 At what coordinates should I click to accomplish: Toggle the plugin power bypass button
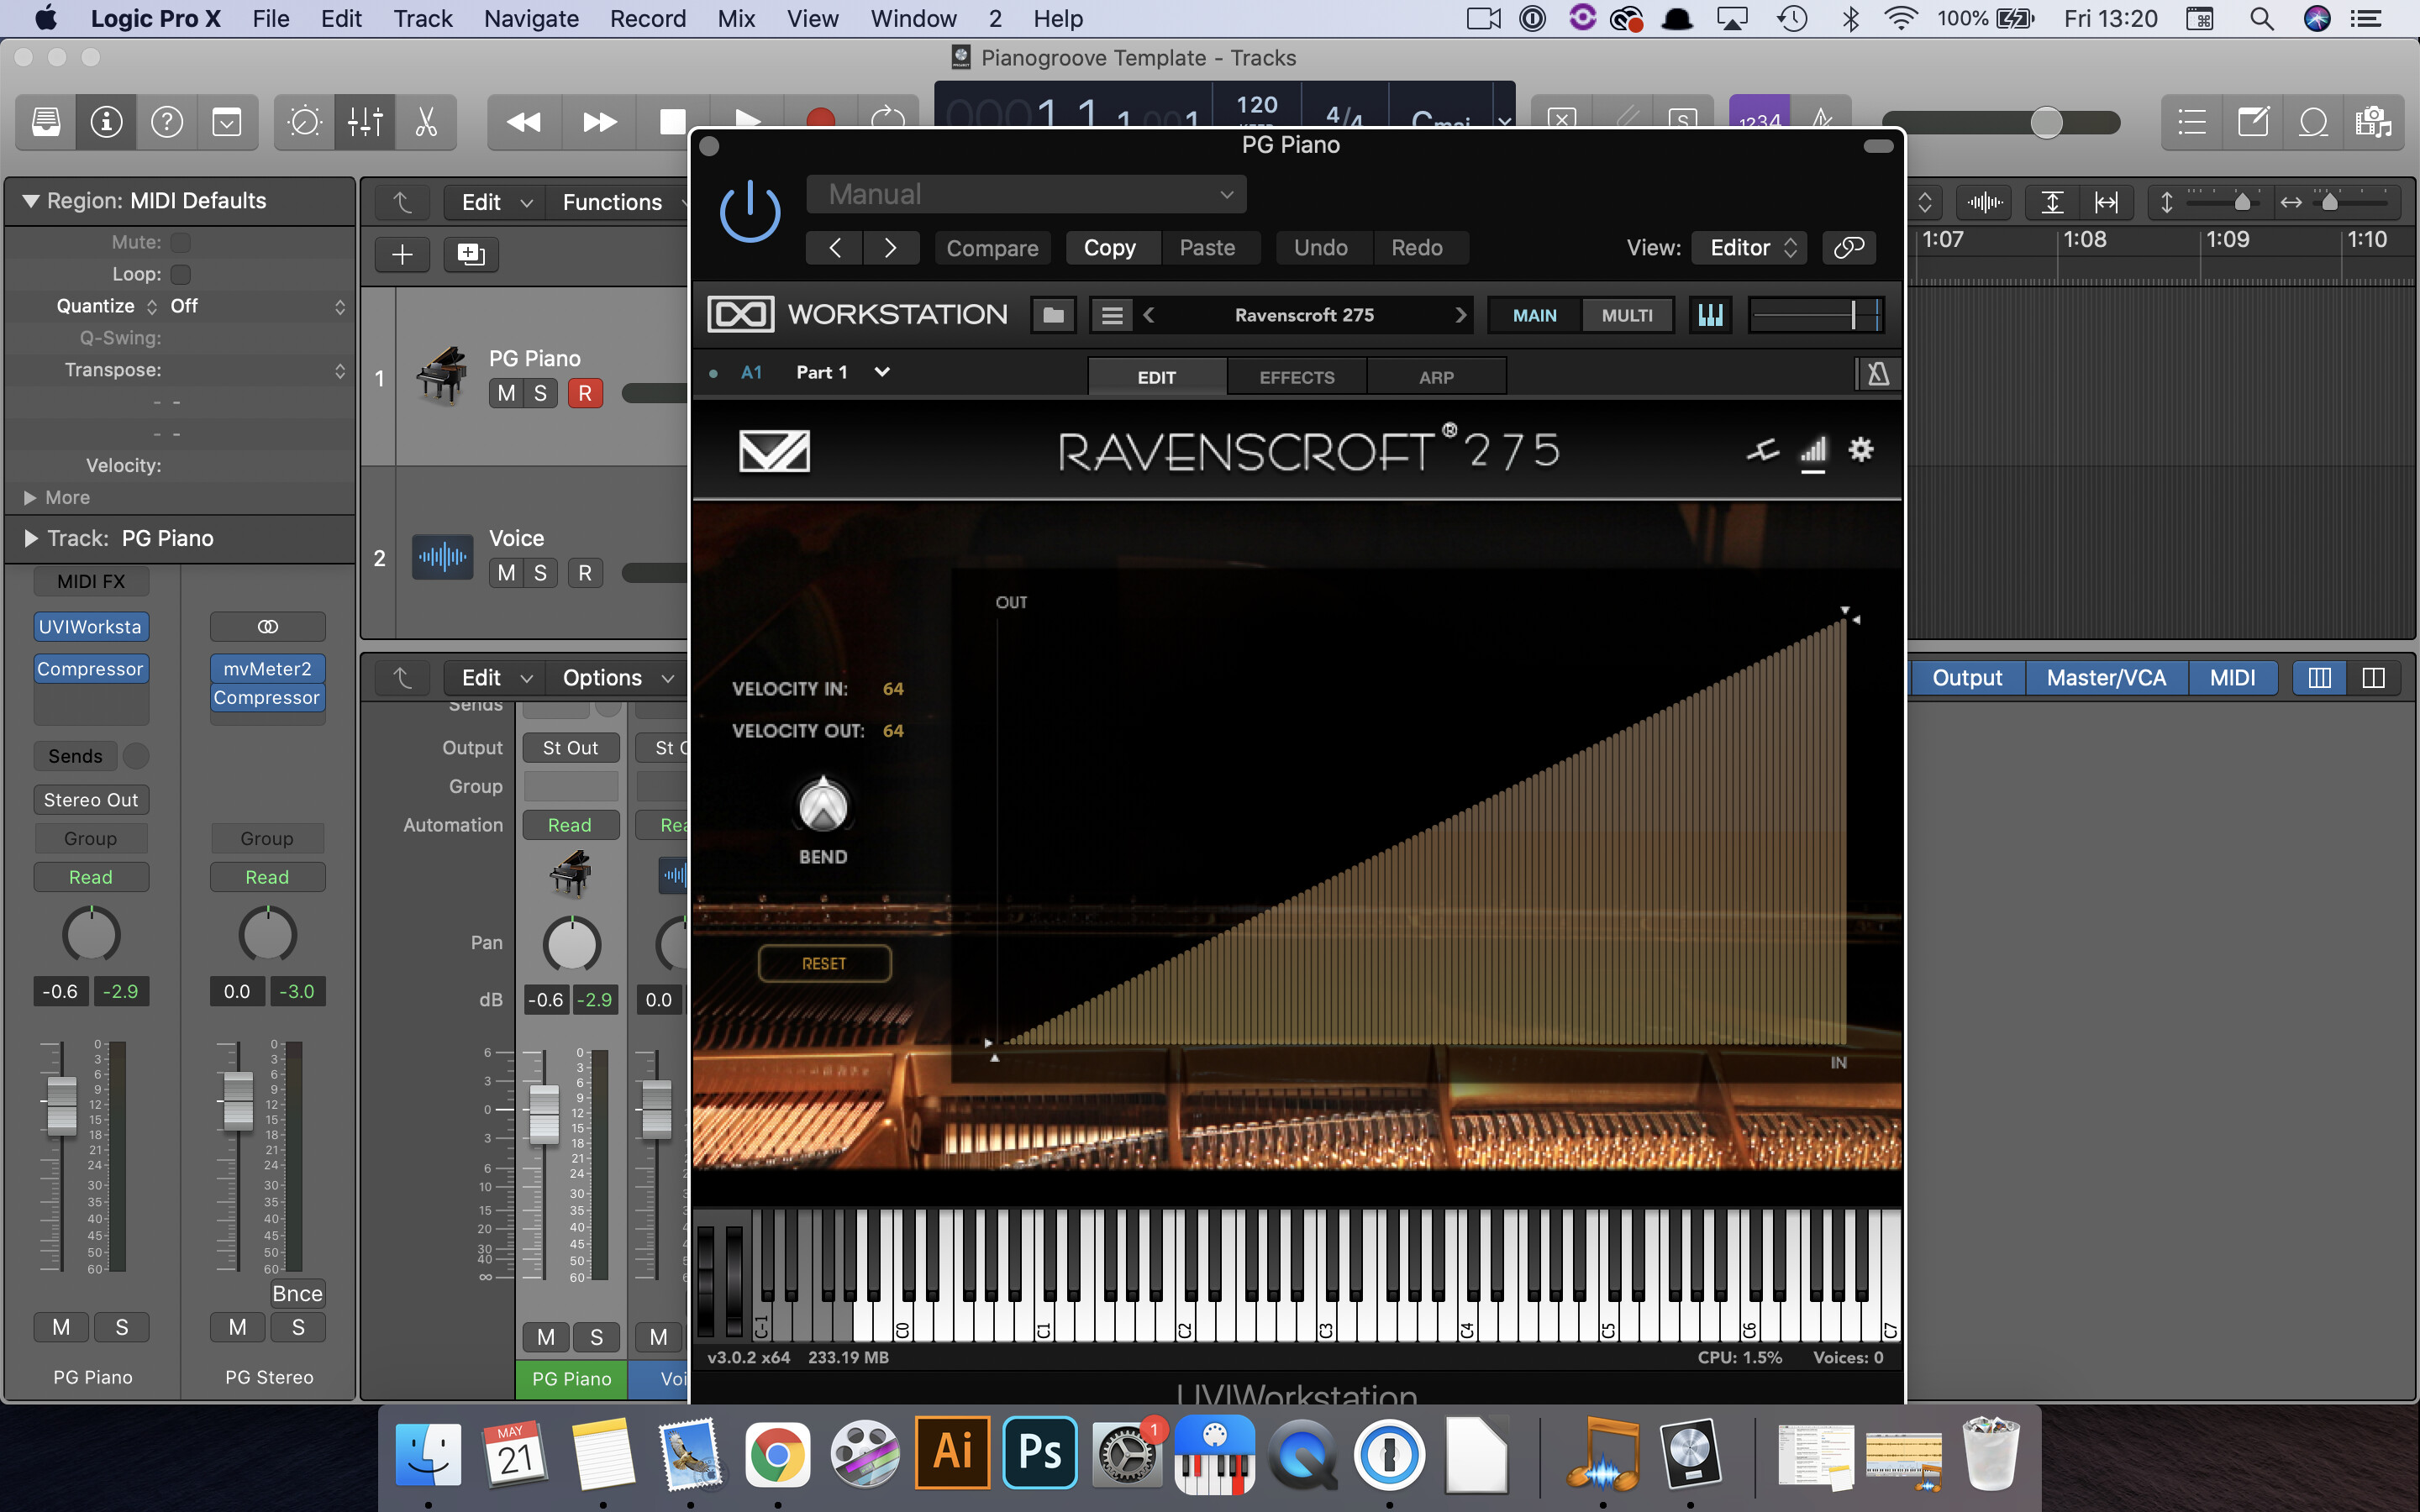click(750, 212)
